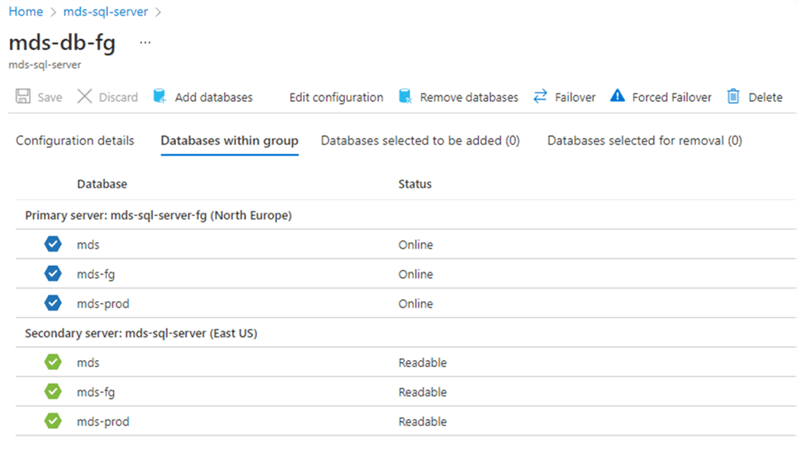Switch to Databases selected to be added tab
This screenshot has height=458, width=797.
[x=420, y=141]
